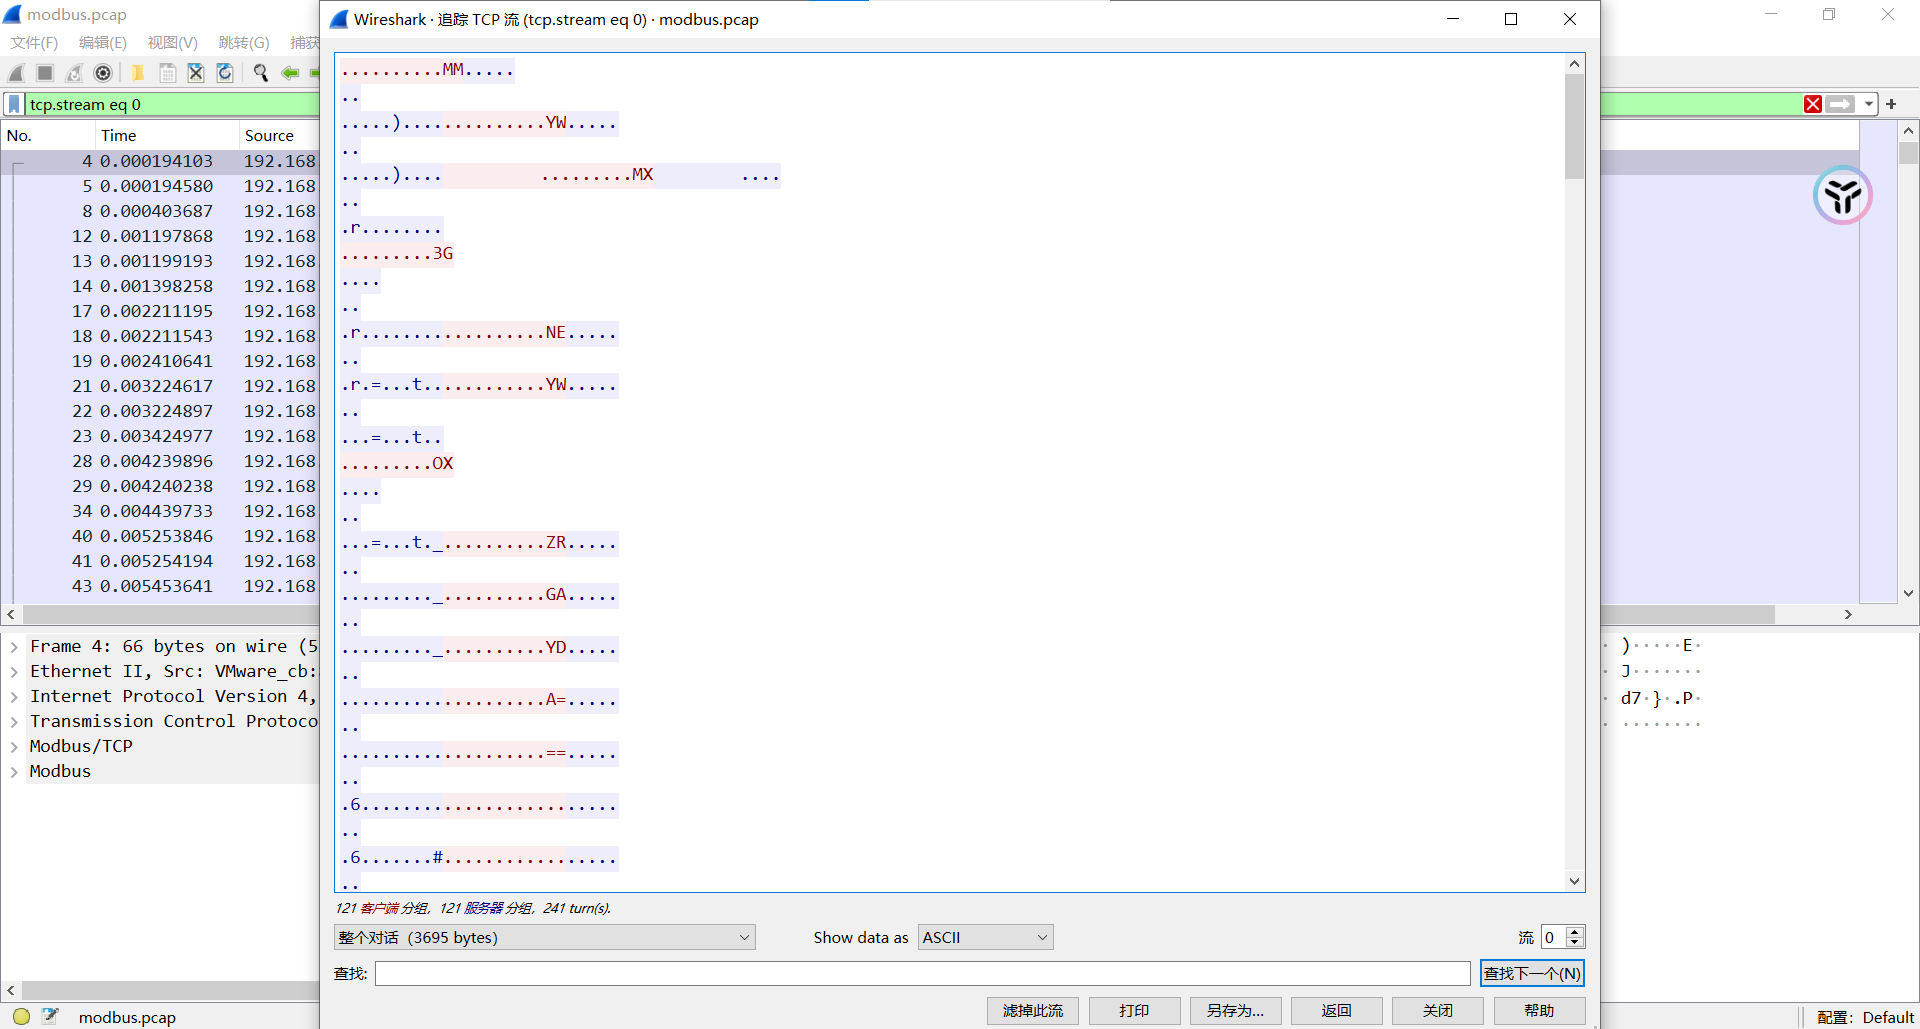Click the capture file properties status icon

pyautogui.click(x=50, y=1016)
